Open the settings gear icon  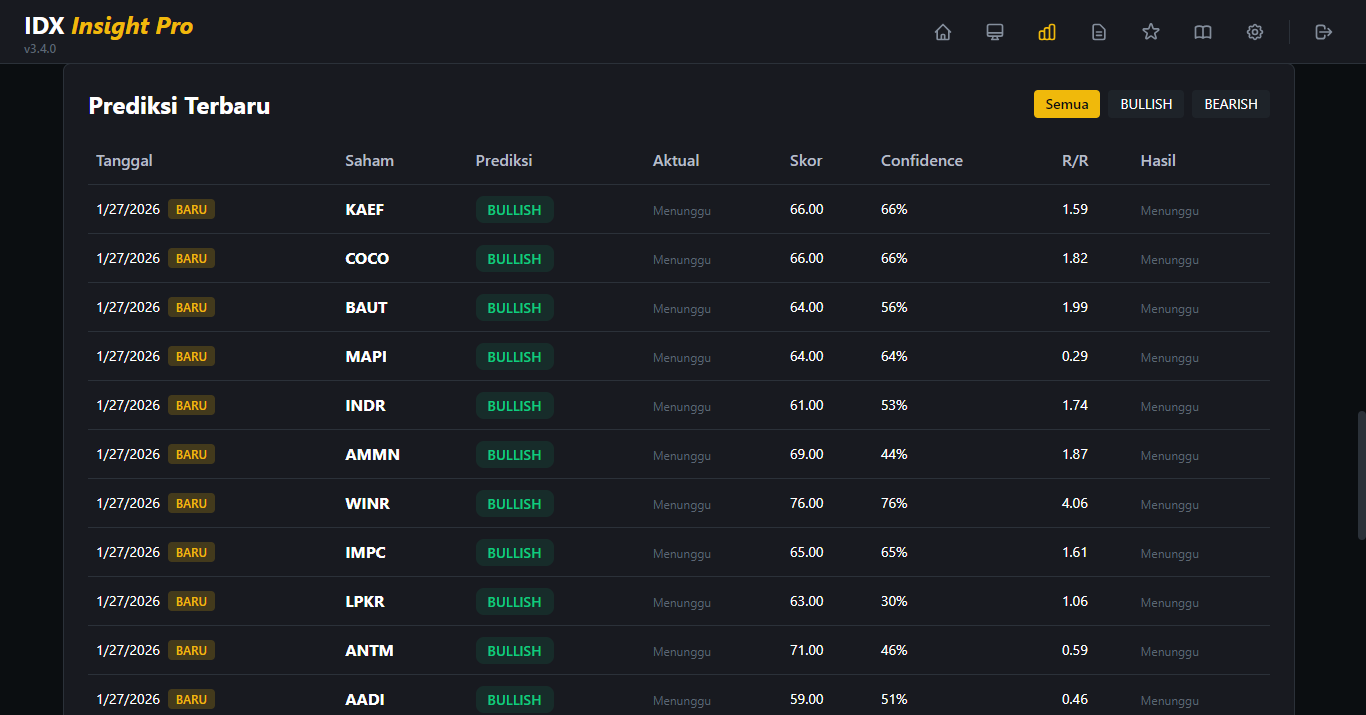(1255, 32)
